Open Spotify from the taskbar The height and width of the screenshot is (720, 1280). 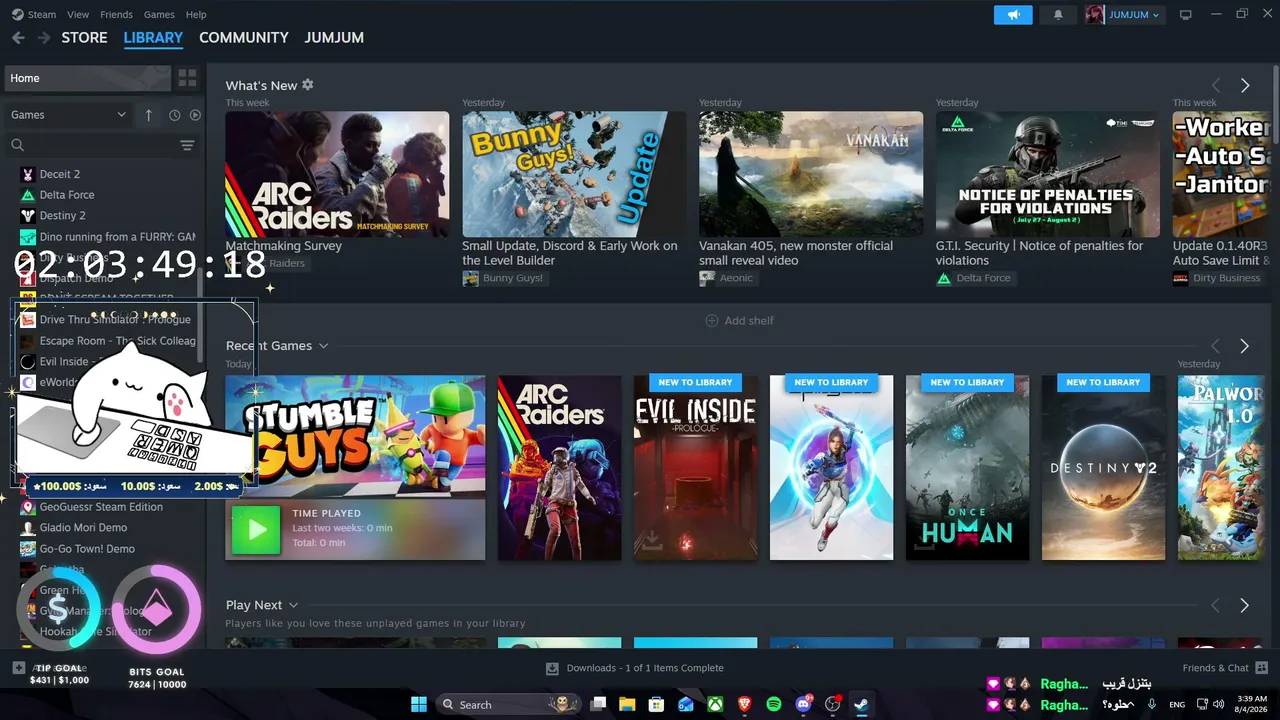tap(774, 704)
